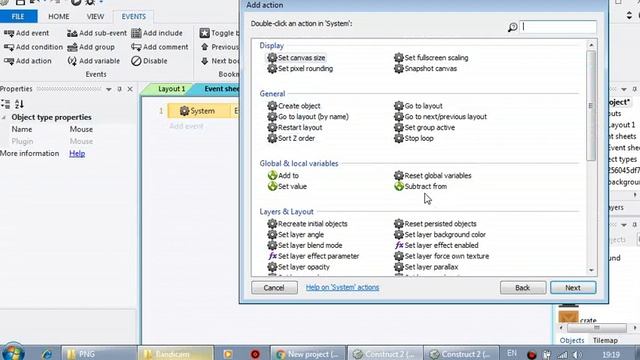This screenshot has width=640, height=360.
Task: Click Next in the Add action dialog
Action: pos(573,288)
